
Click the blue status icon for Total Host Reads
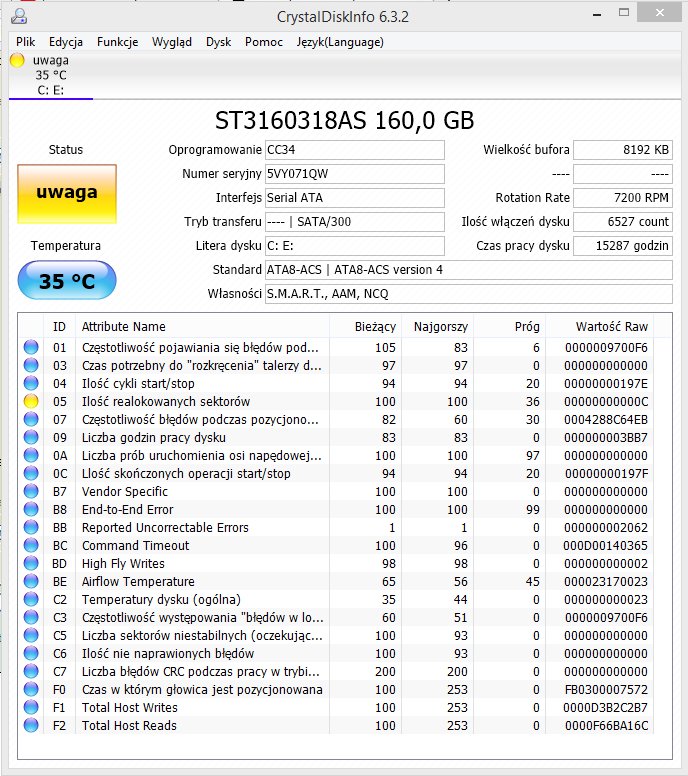[x=31, y=726]
